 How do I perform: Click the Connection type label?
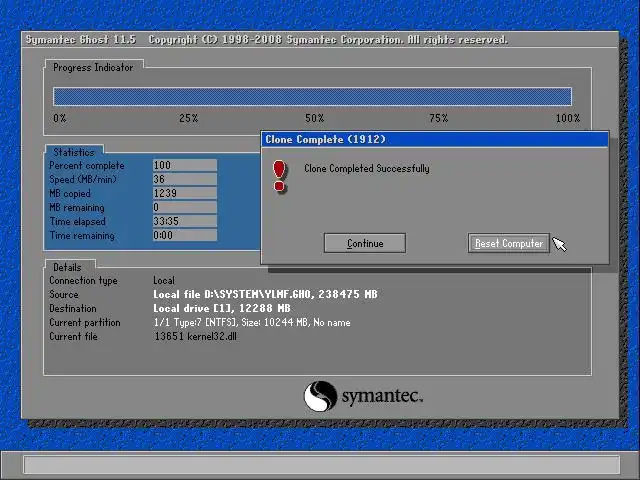tap(83, 280)
